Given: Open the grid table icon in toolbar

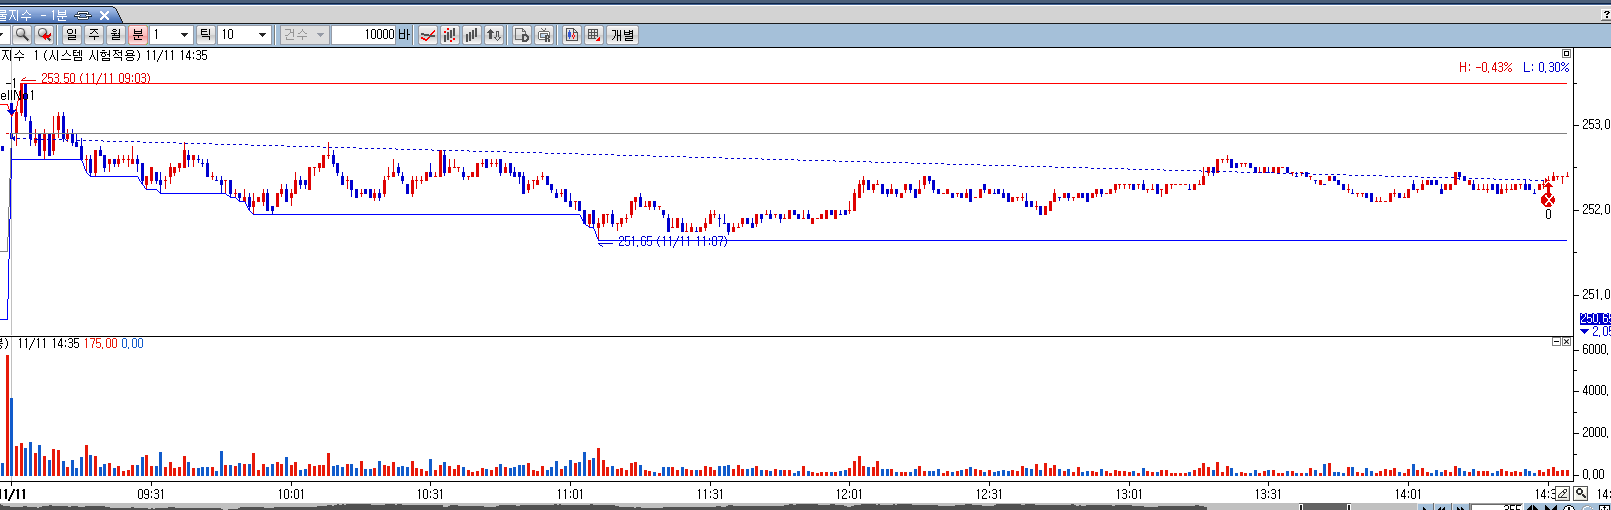Looking at the screenshot, I should click(x=594, y=35).
